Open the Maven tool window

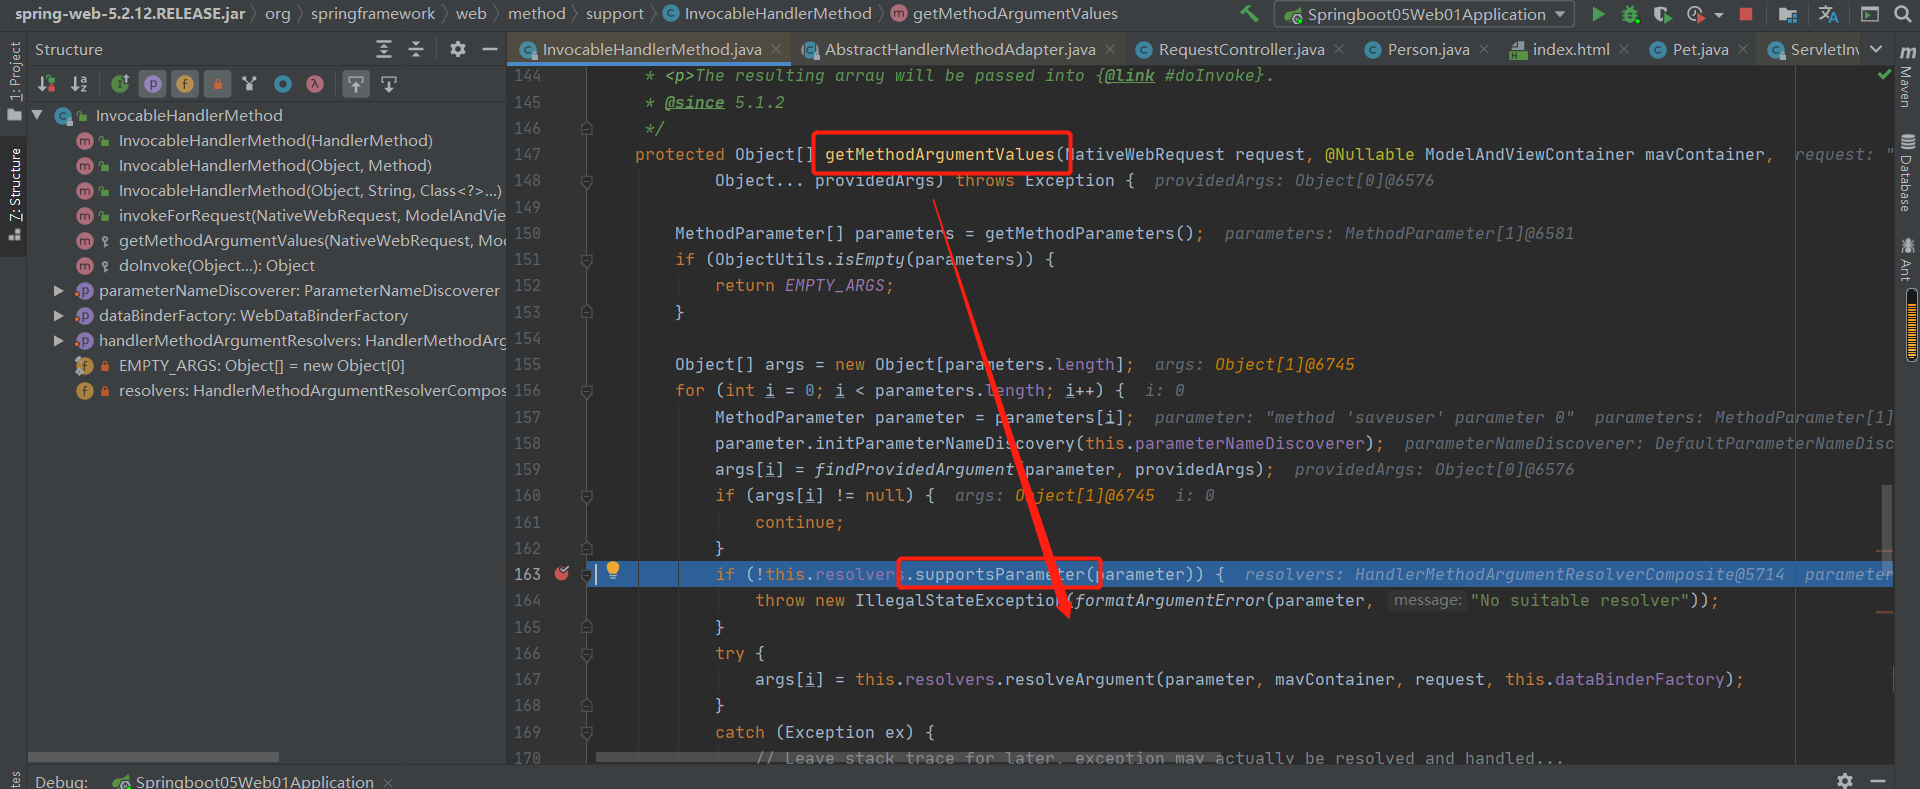[x=1907, y=78]
